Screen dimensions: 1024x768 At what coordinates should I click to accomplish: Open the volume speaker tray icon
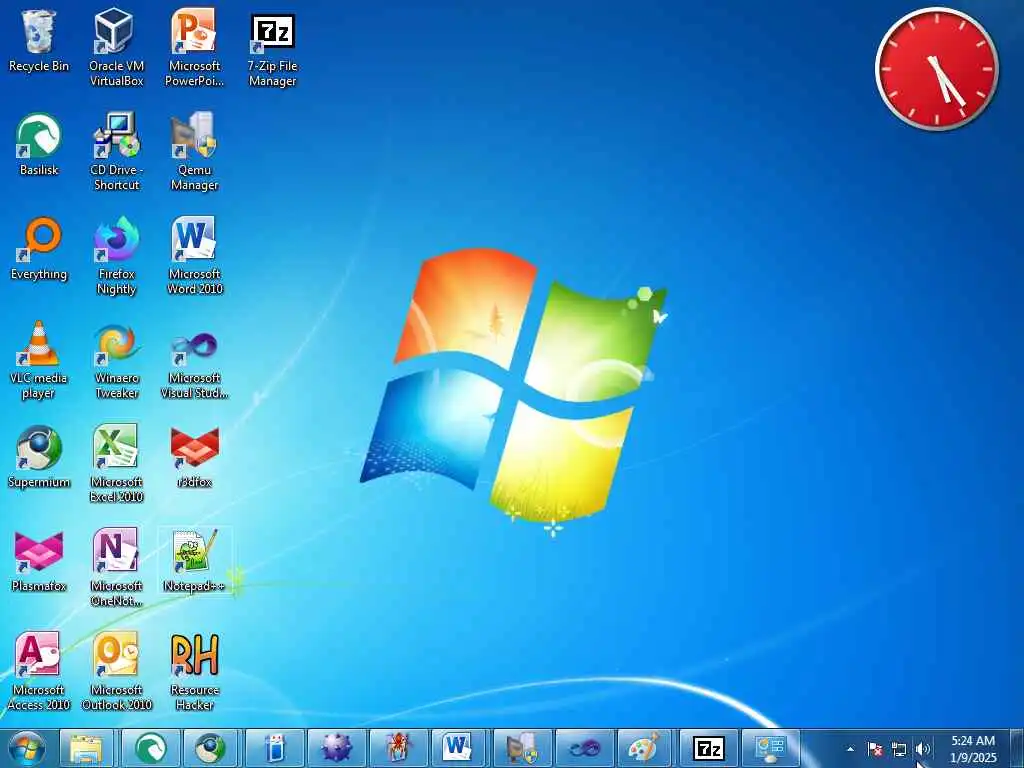[922, 749]
